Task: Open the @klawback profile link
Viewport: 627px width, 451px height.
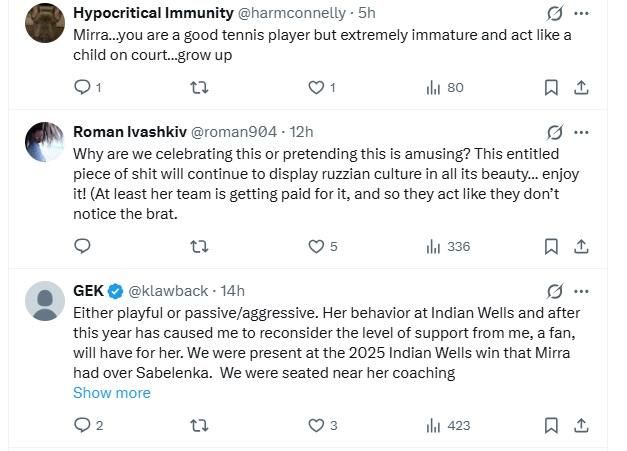Action: tap(168, 291)
